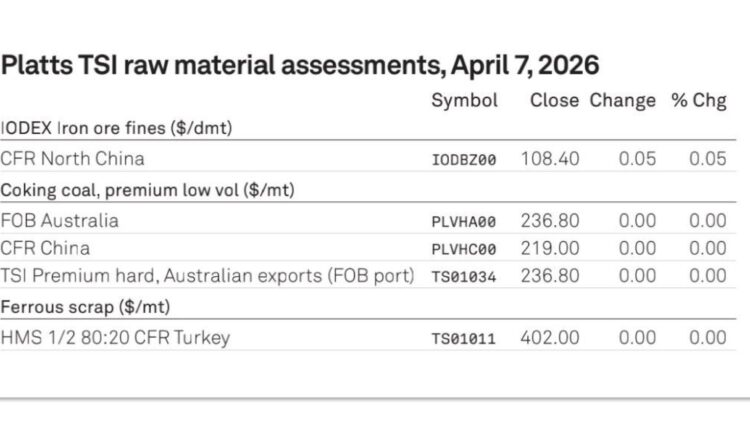Click the 219.00 close price
Image resolution: width=750 pixels, height=430 pixels.
point(550,248)
